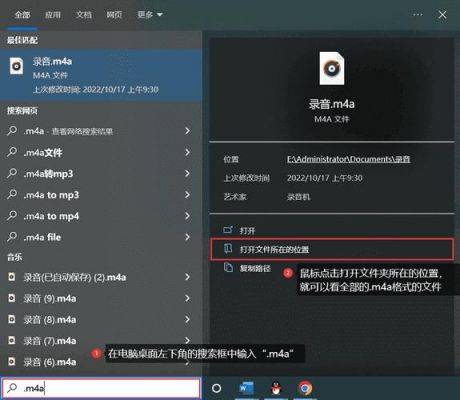
Task: Expand the .m4a to mp4 chevron
Action: click(x=187, y=216)
